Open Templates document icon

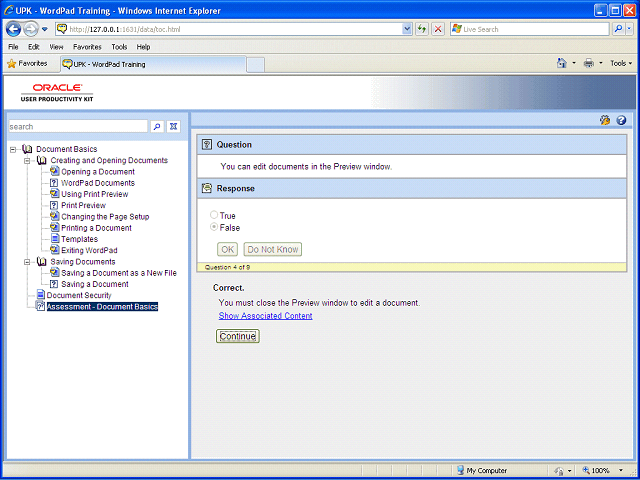55,239
